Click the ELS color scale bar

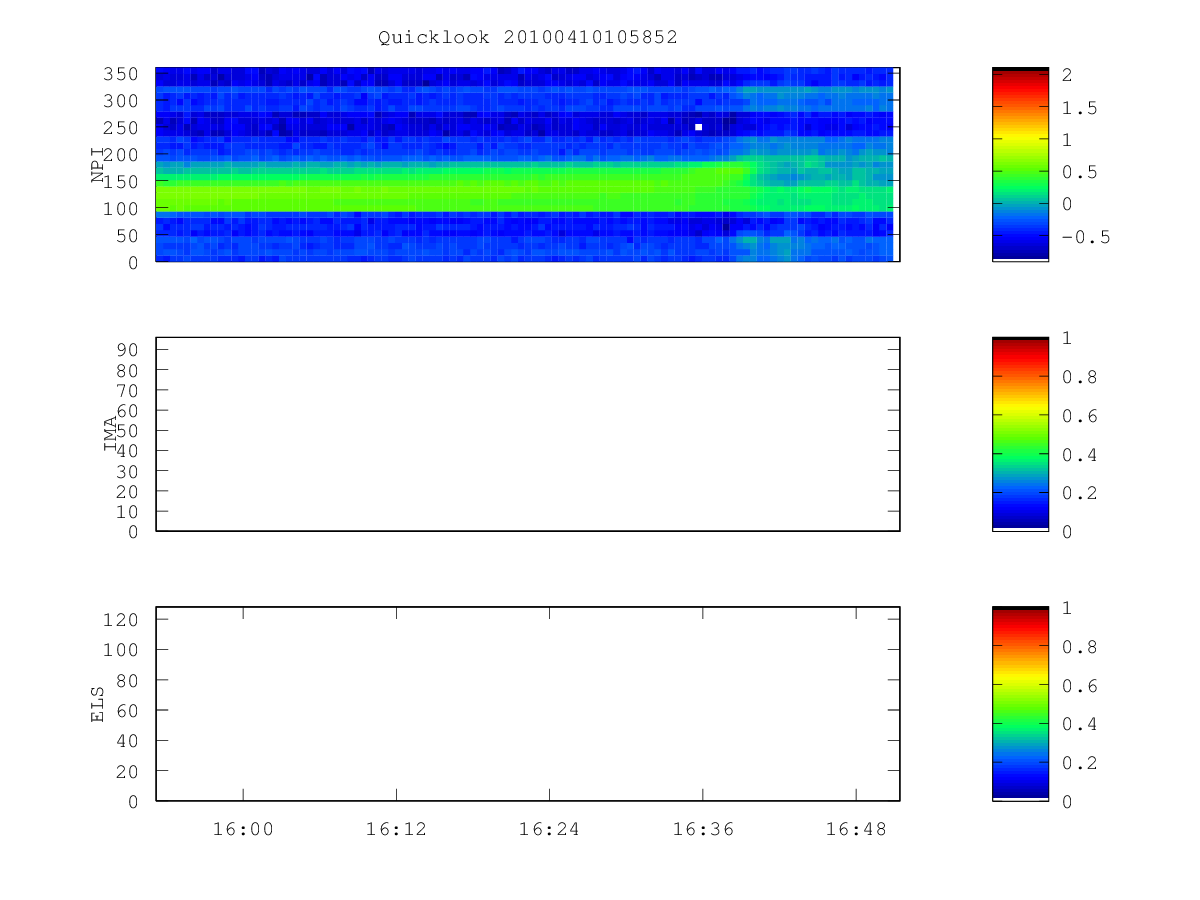click(x=1020, y=704)
